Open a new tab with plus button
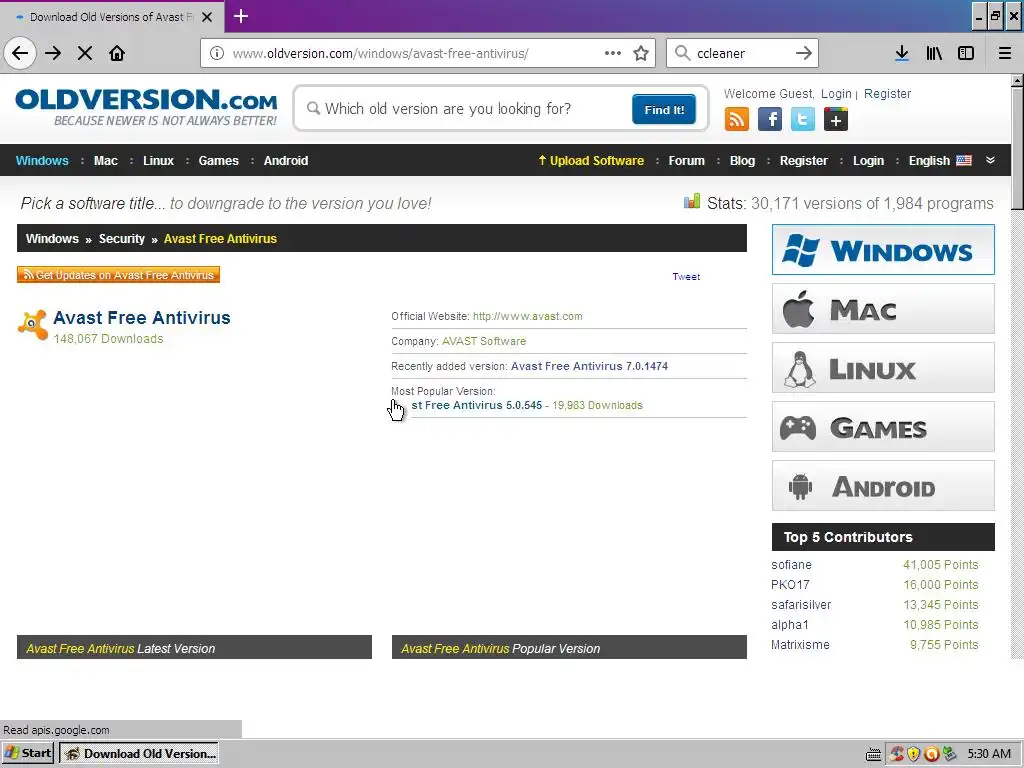Image resolution: width=1024 pixels, height=768 pixels. [x=241, y=16]
